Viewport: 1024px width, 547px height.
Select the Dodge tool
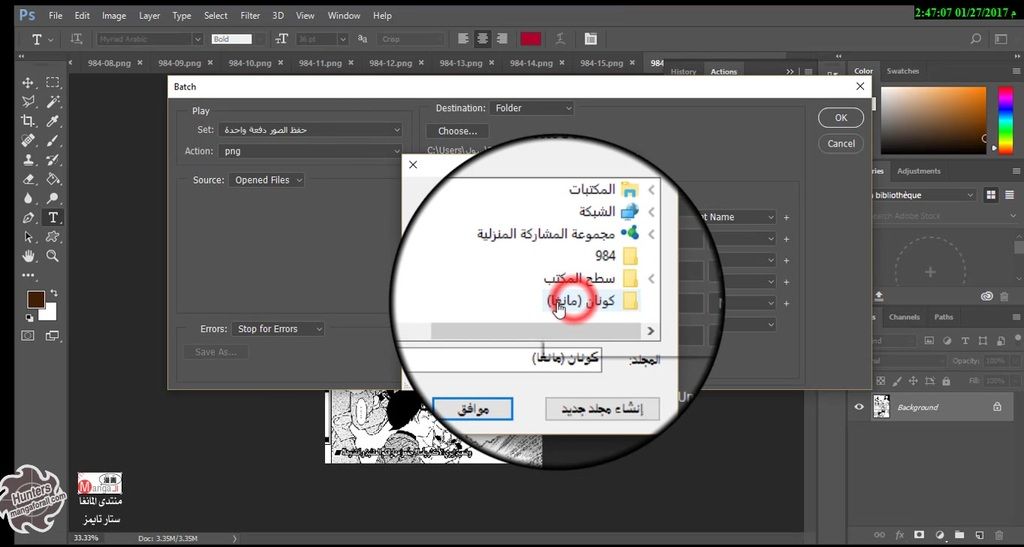53,198
